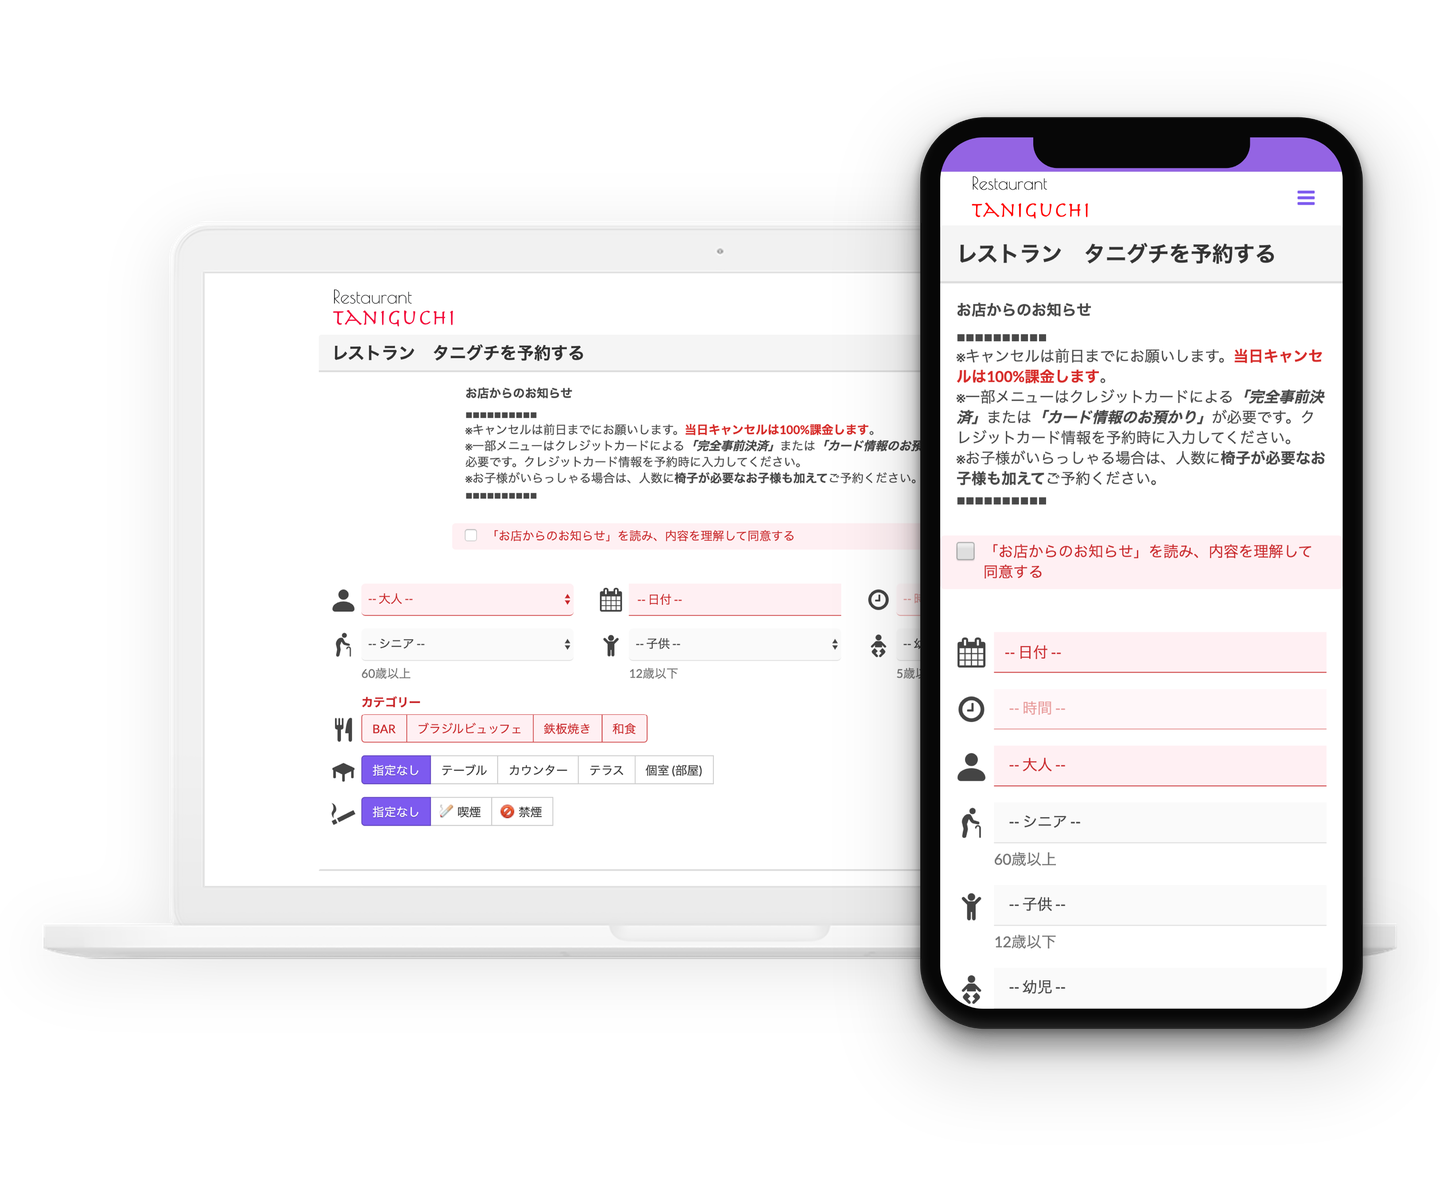Click the fork and knife cuisine category icon

(342, 728)
